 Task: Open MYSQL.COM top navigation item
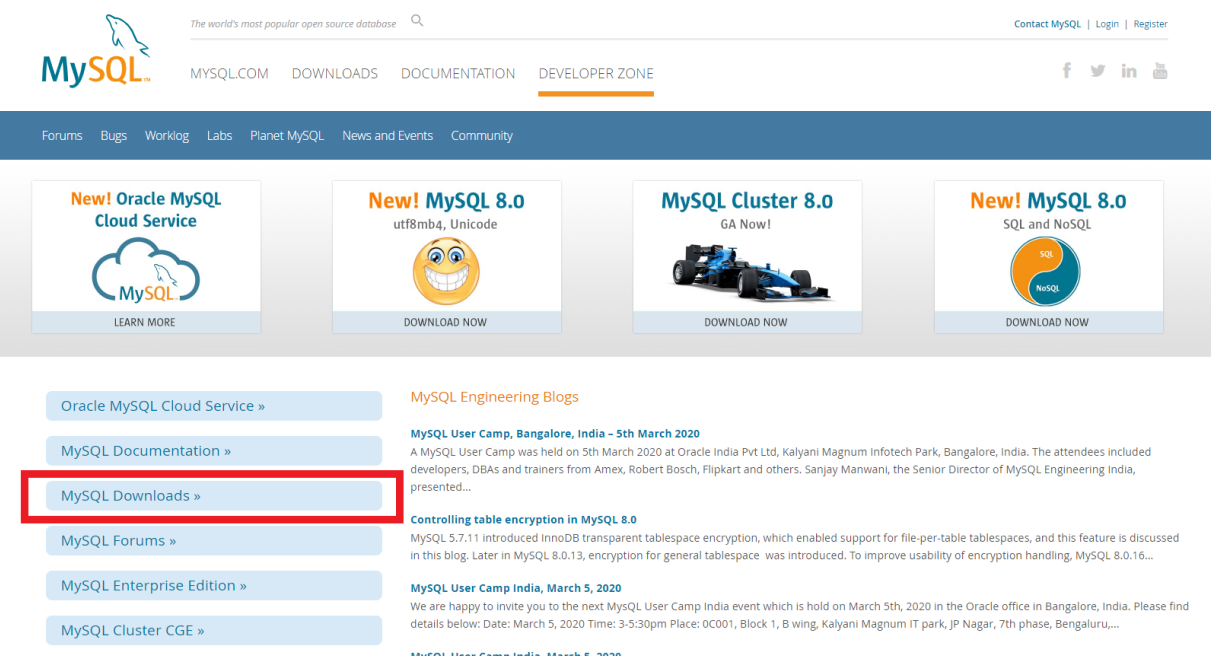pyautogui.click(x=229, y=73)
